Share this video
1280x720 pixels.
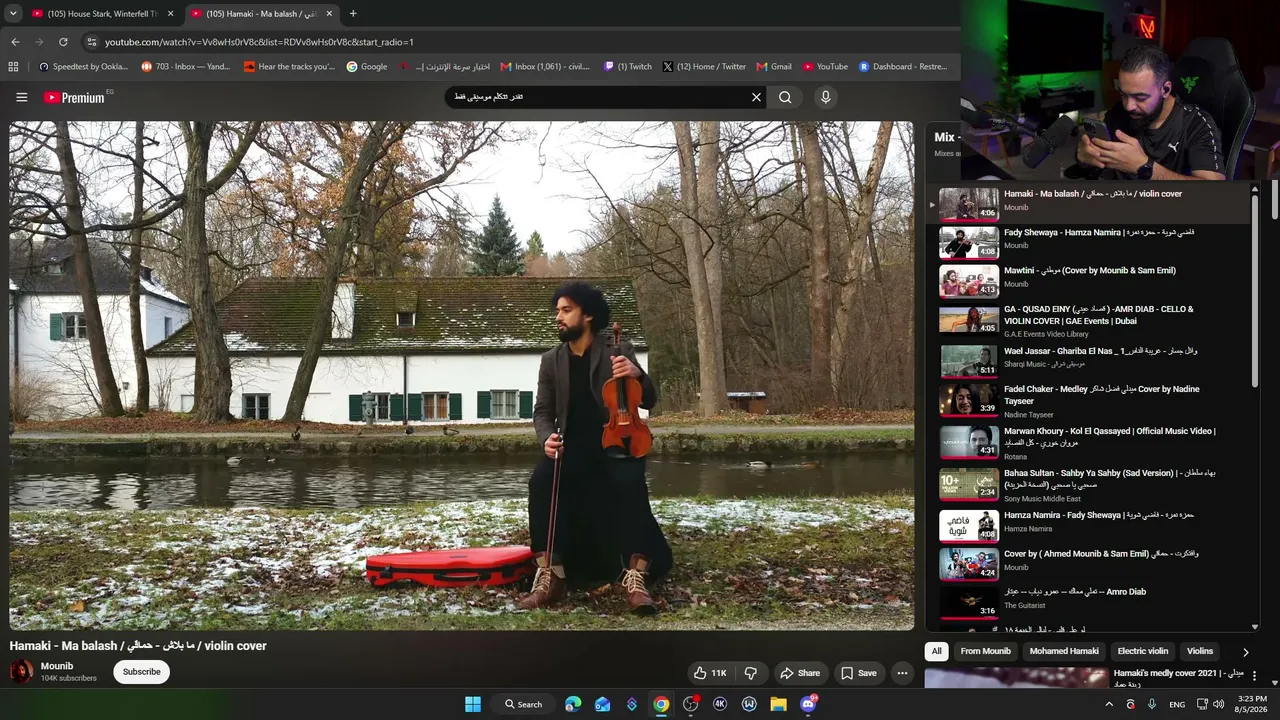[800, 673]
